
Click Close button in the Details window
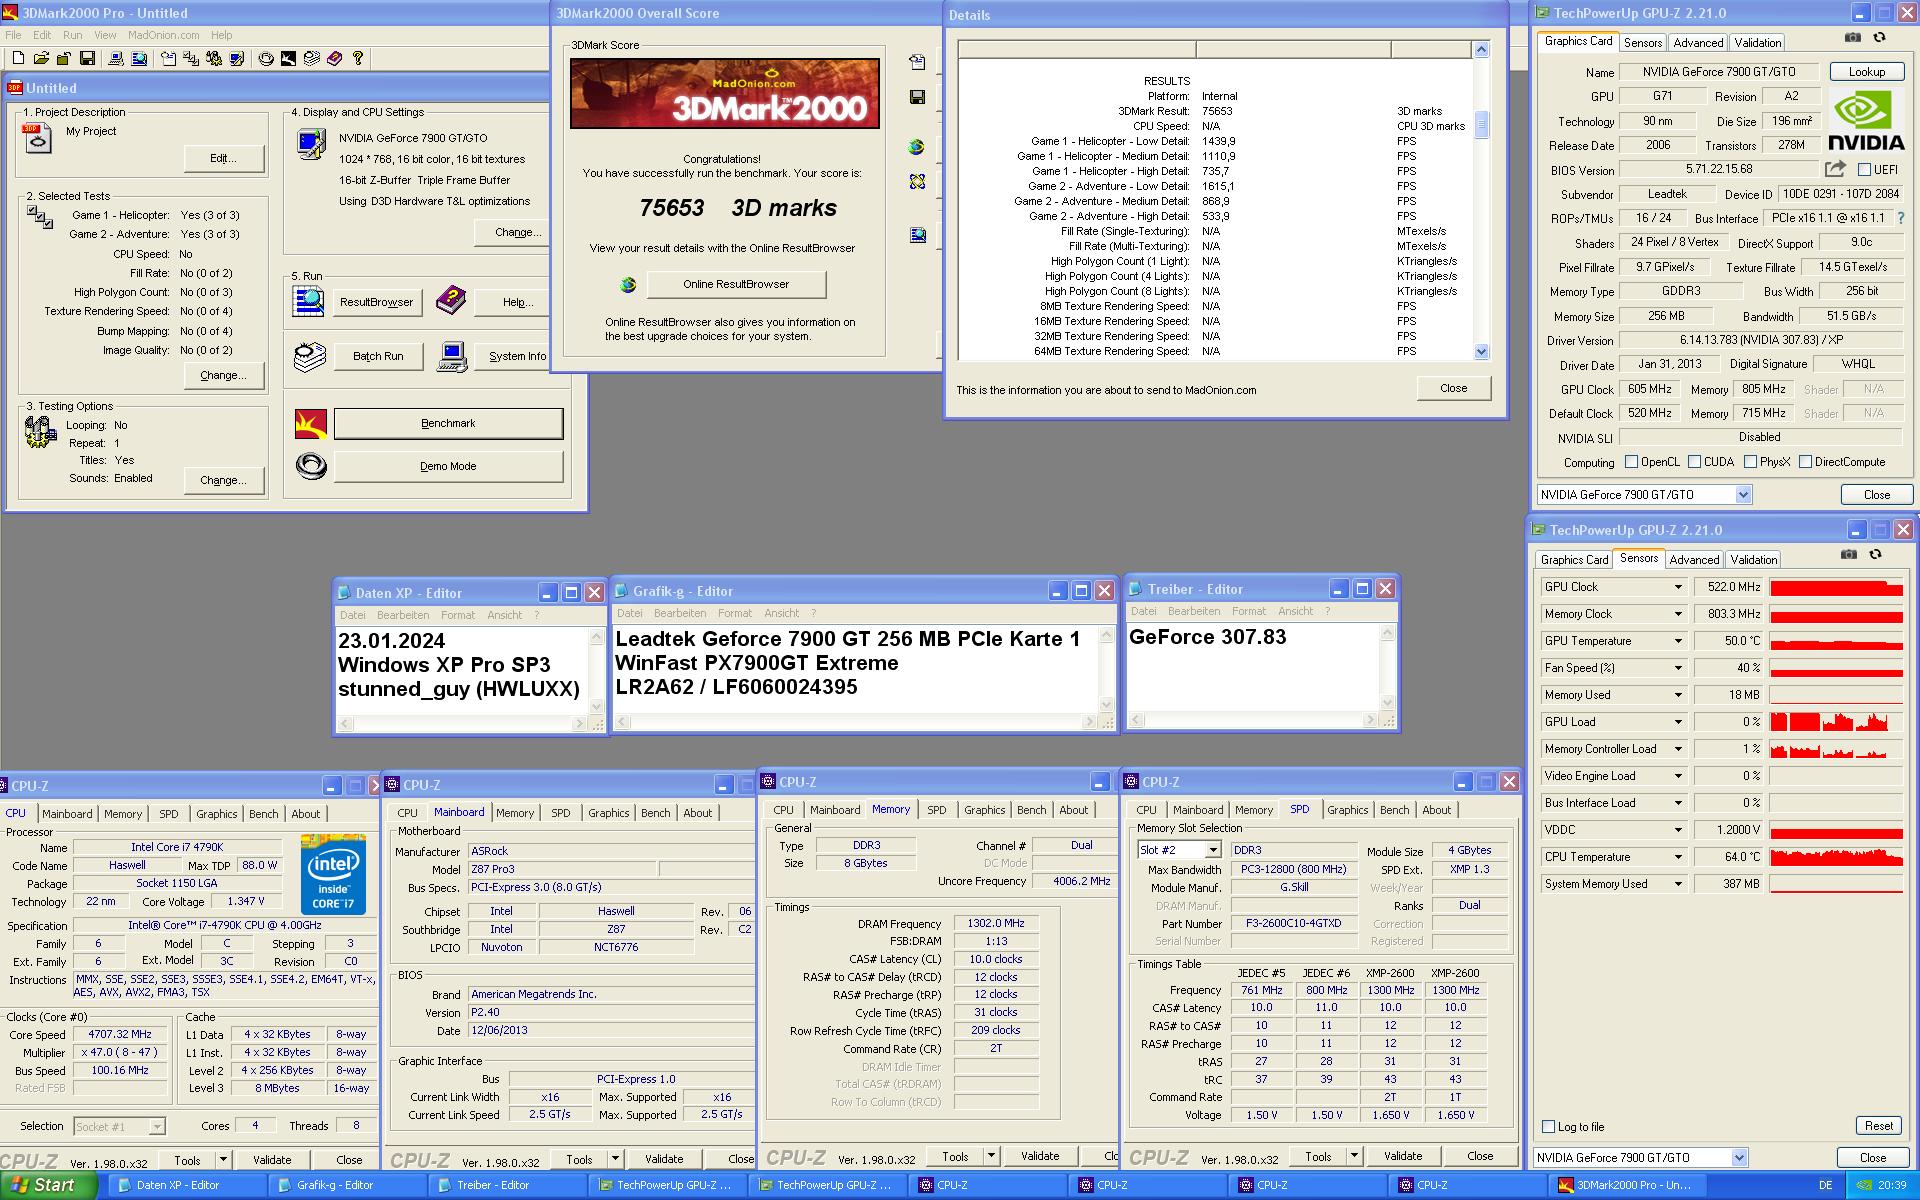[1453, 388]
